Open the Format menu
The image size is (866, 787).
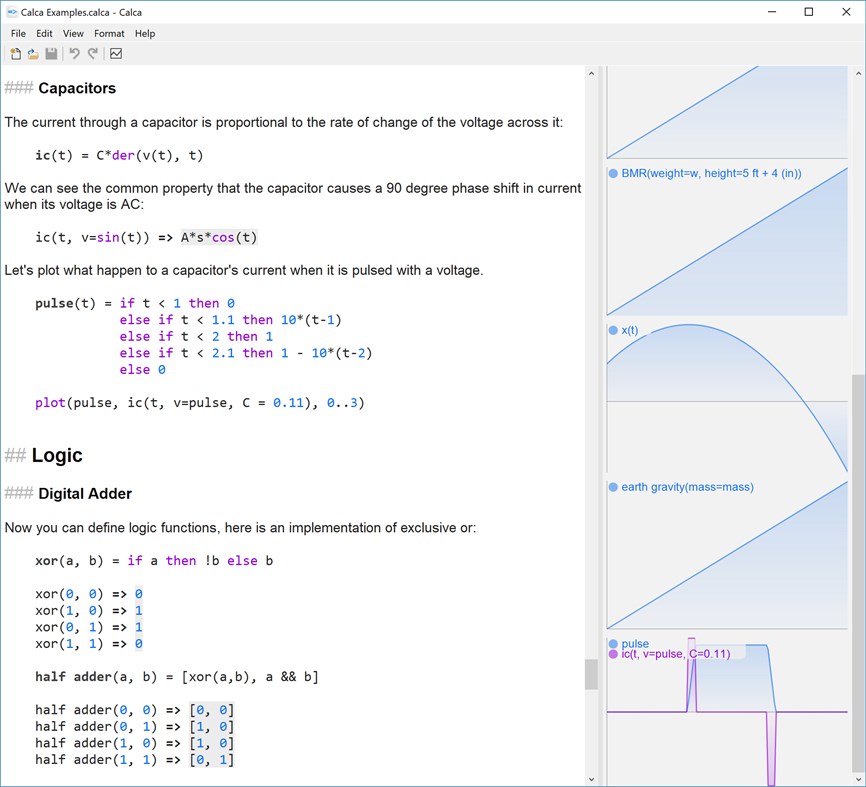pos(108,33)
